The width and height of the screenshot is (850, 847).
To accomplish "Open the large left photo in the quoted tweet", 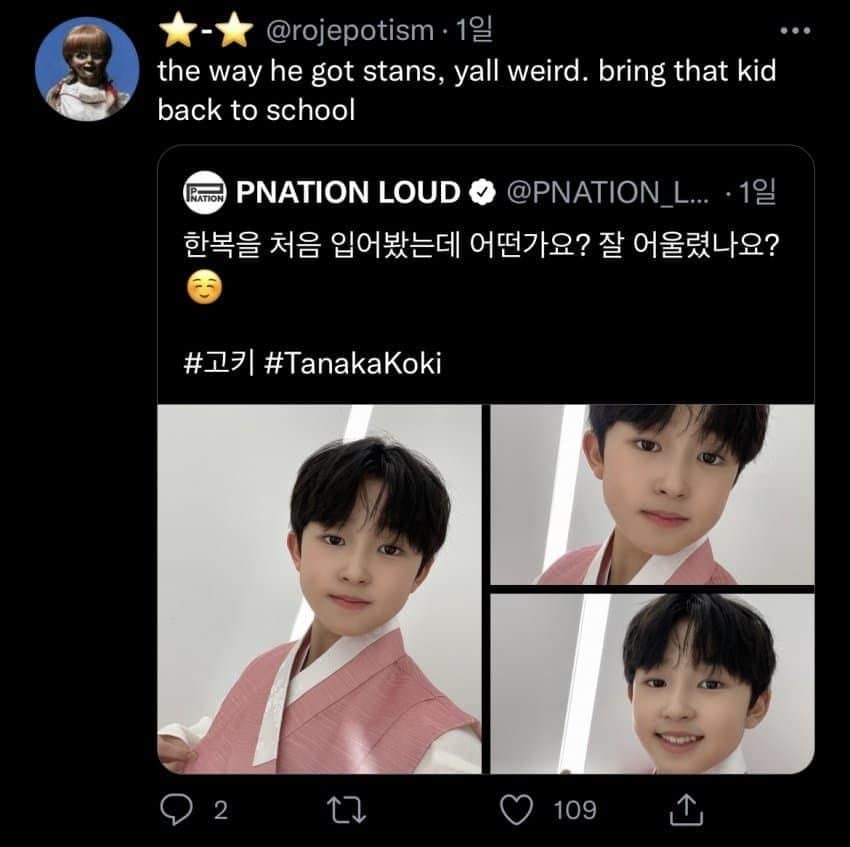I will [x=319, y=588].
